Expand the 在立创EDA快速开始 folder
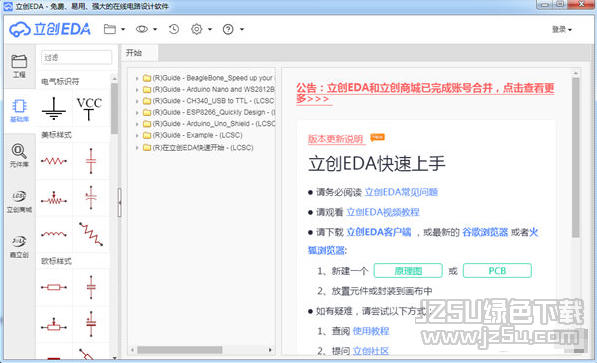This screenshot has height=363, width=597. pyautogui.click(x=137, y=148)
